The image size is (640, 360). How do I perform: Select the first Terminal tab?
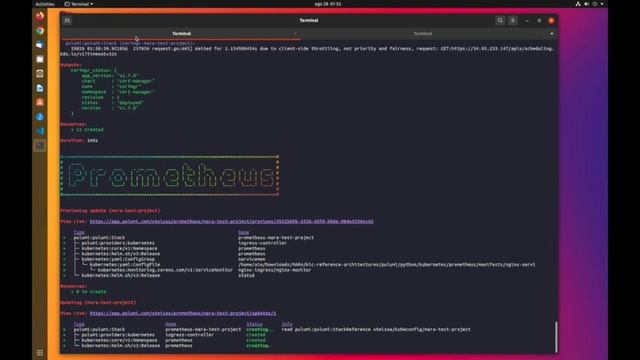coord(182,34)
